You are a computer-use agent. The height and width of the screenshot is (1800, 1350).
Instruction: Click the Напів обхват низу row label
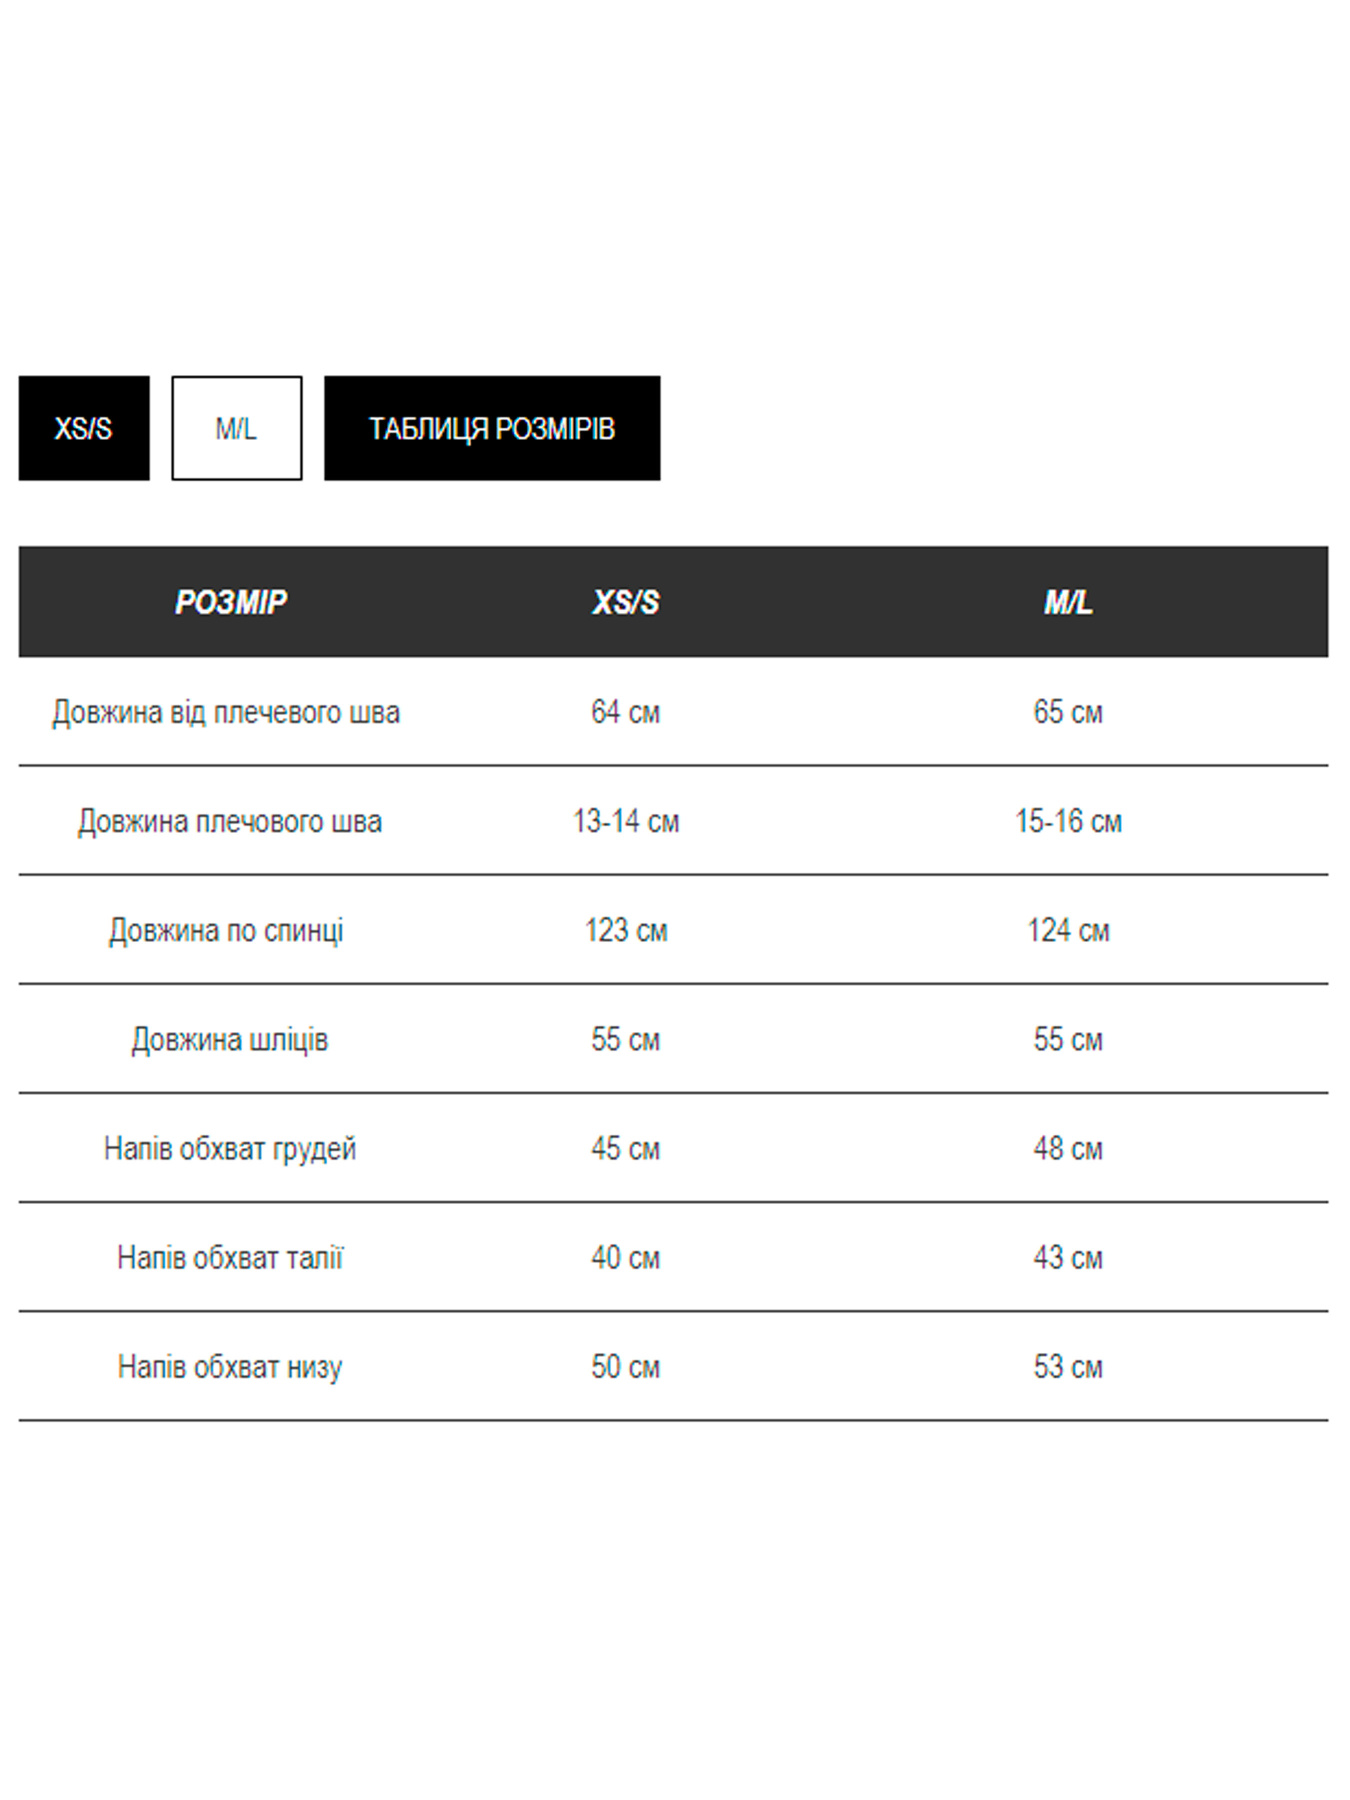pyautogui.click(x=230, y=1366)
